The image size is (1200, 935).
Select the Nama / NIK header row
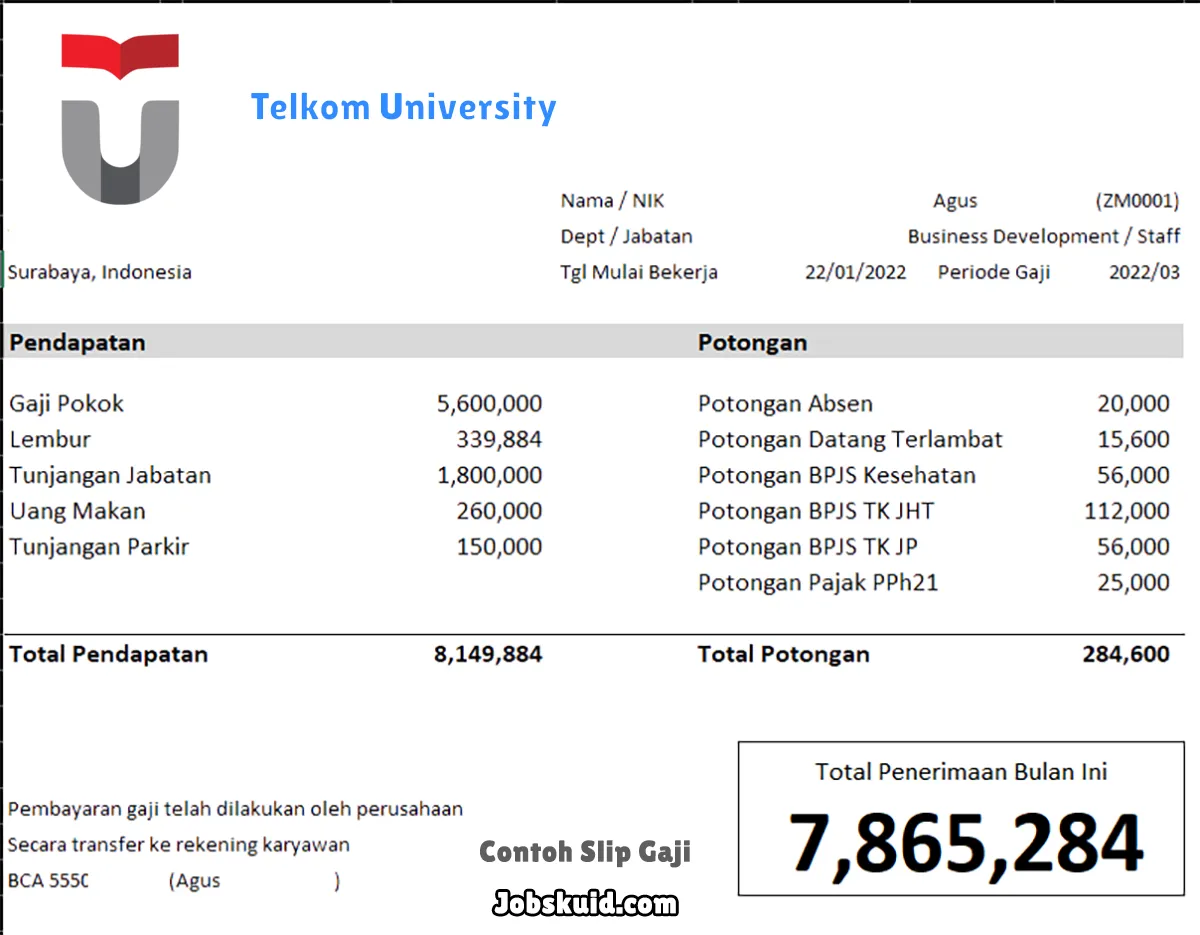pyautogui.click(x=611, y=200)
